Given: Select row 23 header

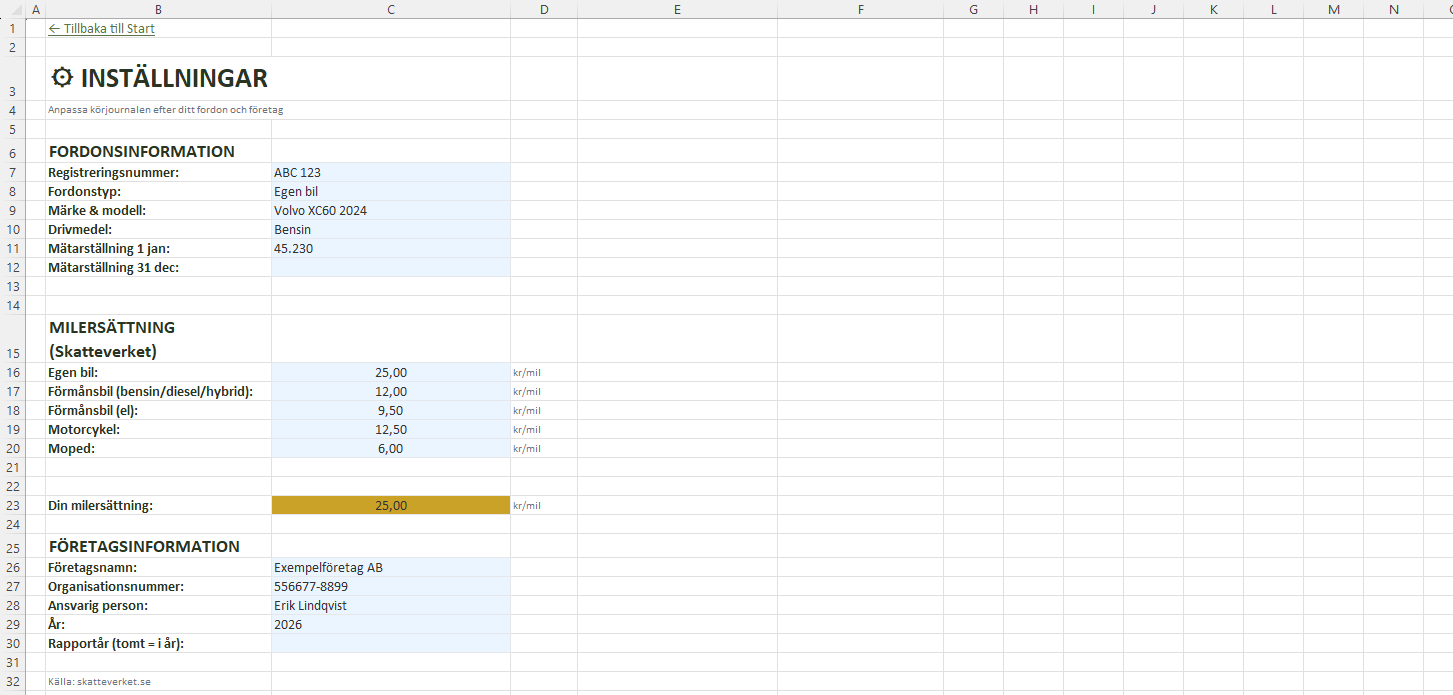Looking at the screenshot, I should pyautogui.click(x=14, y=506).
